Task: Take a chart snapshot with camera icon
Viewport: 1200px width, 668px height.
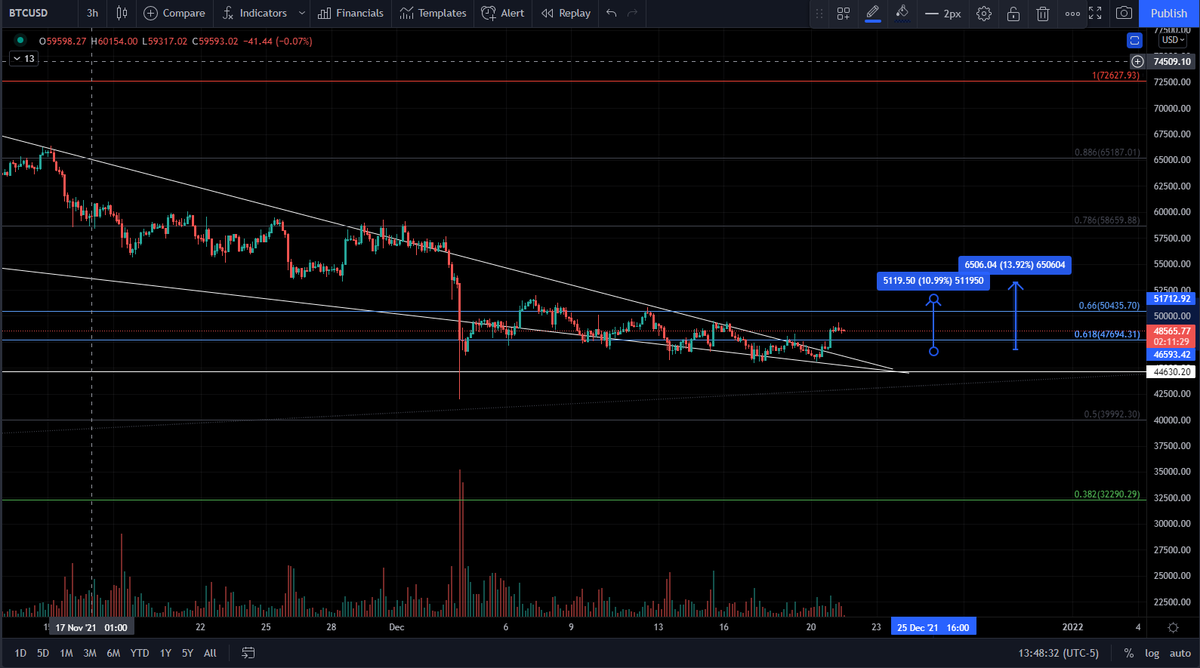Action: tap(1125, 13)
